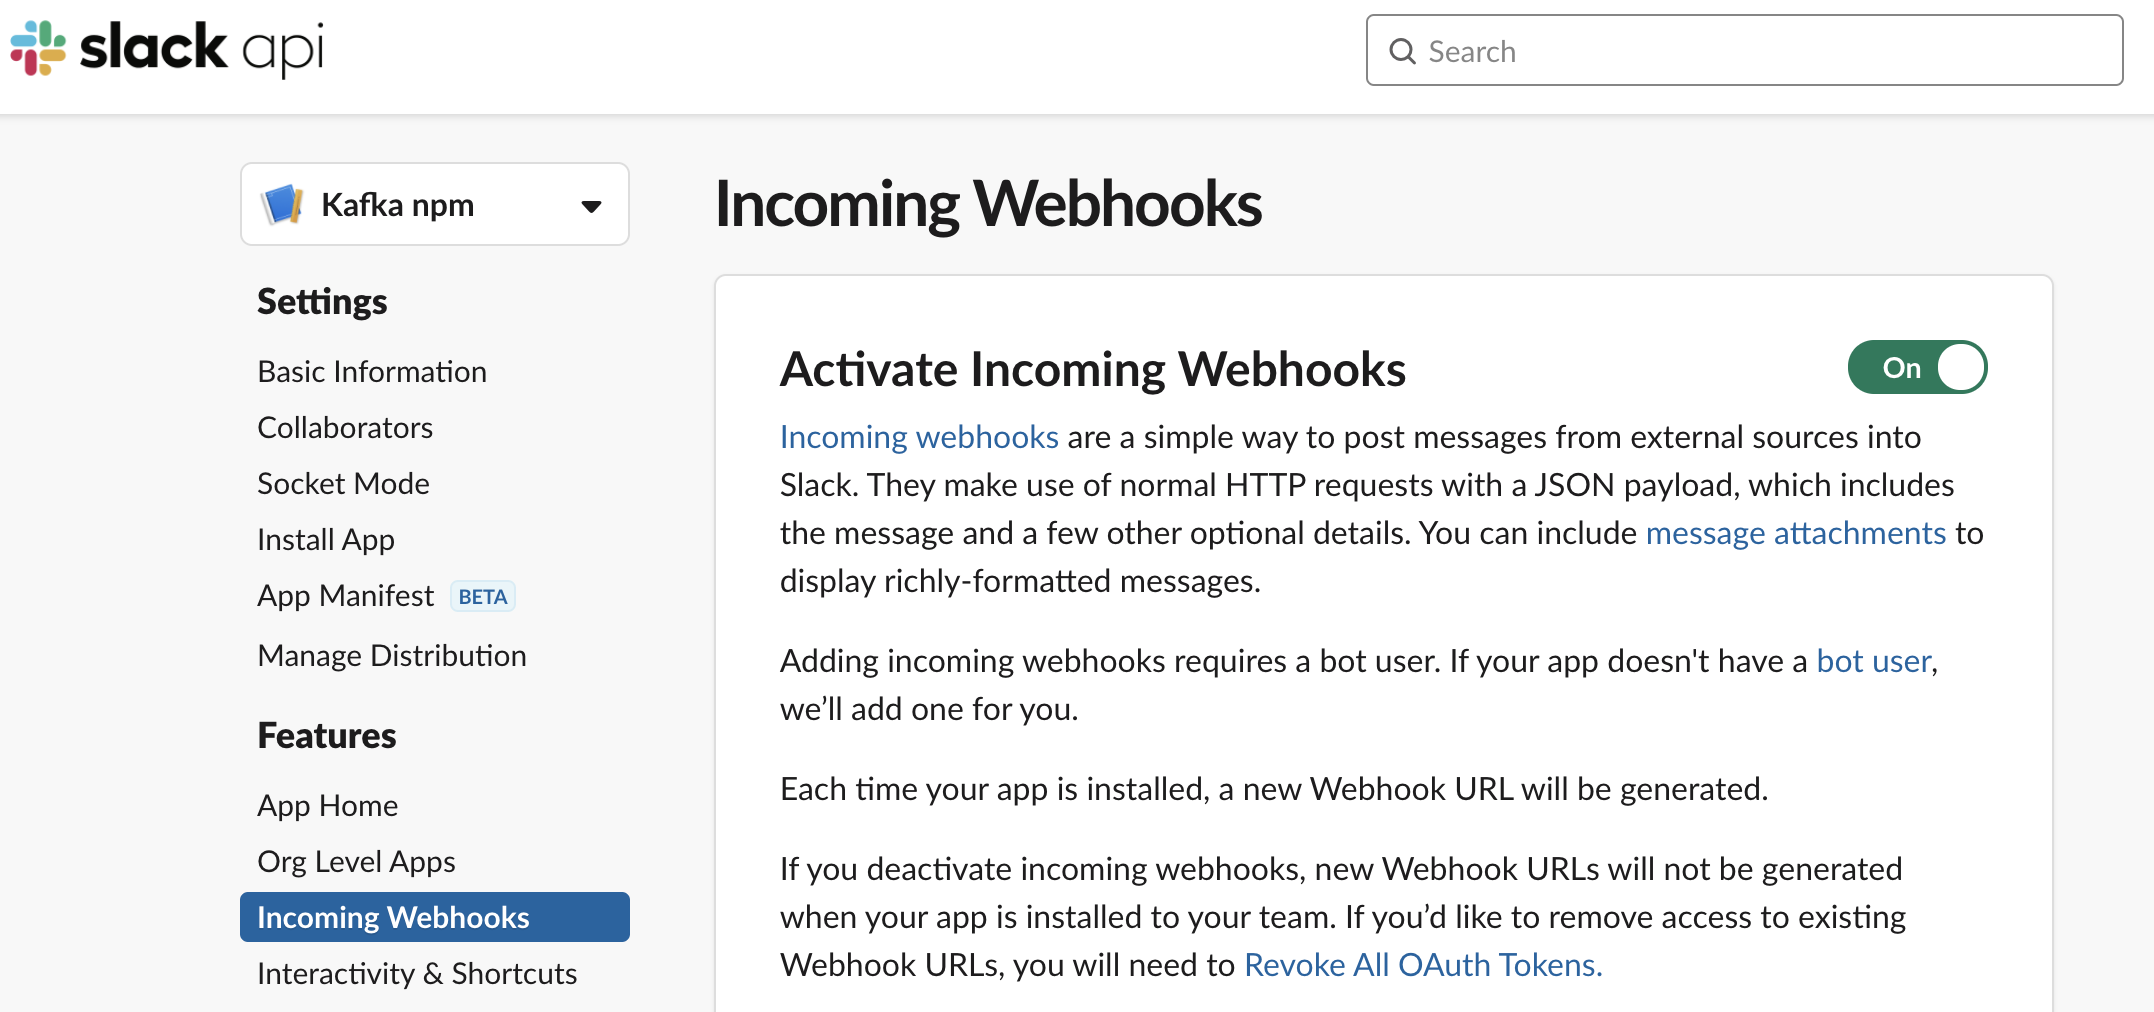Screen dimensions: 2154x1012
Task: Open Basic Information settings
Action: pos(372,371)
